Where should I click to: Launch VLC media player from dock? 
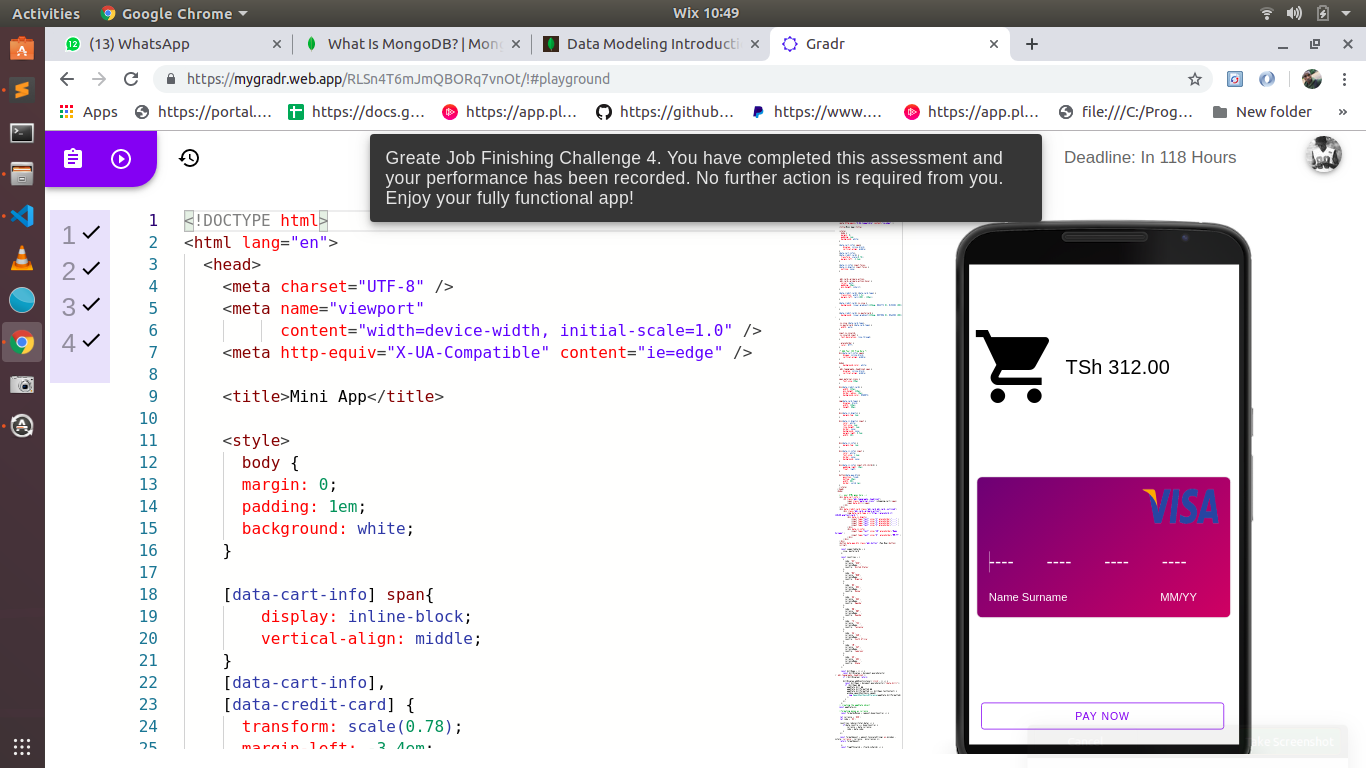[x=22, y=258]
